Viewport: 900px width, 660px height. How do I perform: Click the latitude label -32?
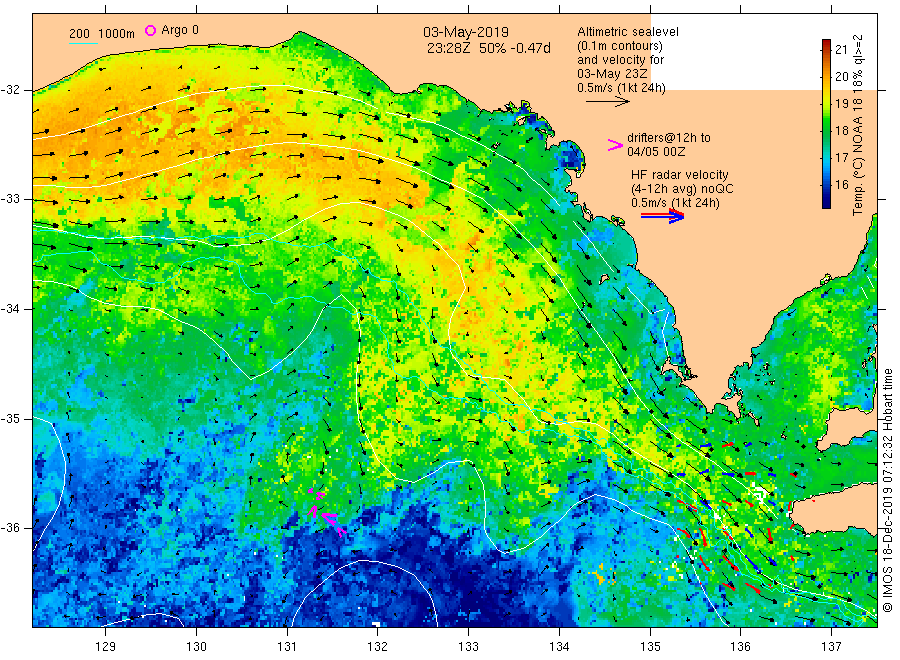(10, 90)
